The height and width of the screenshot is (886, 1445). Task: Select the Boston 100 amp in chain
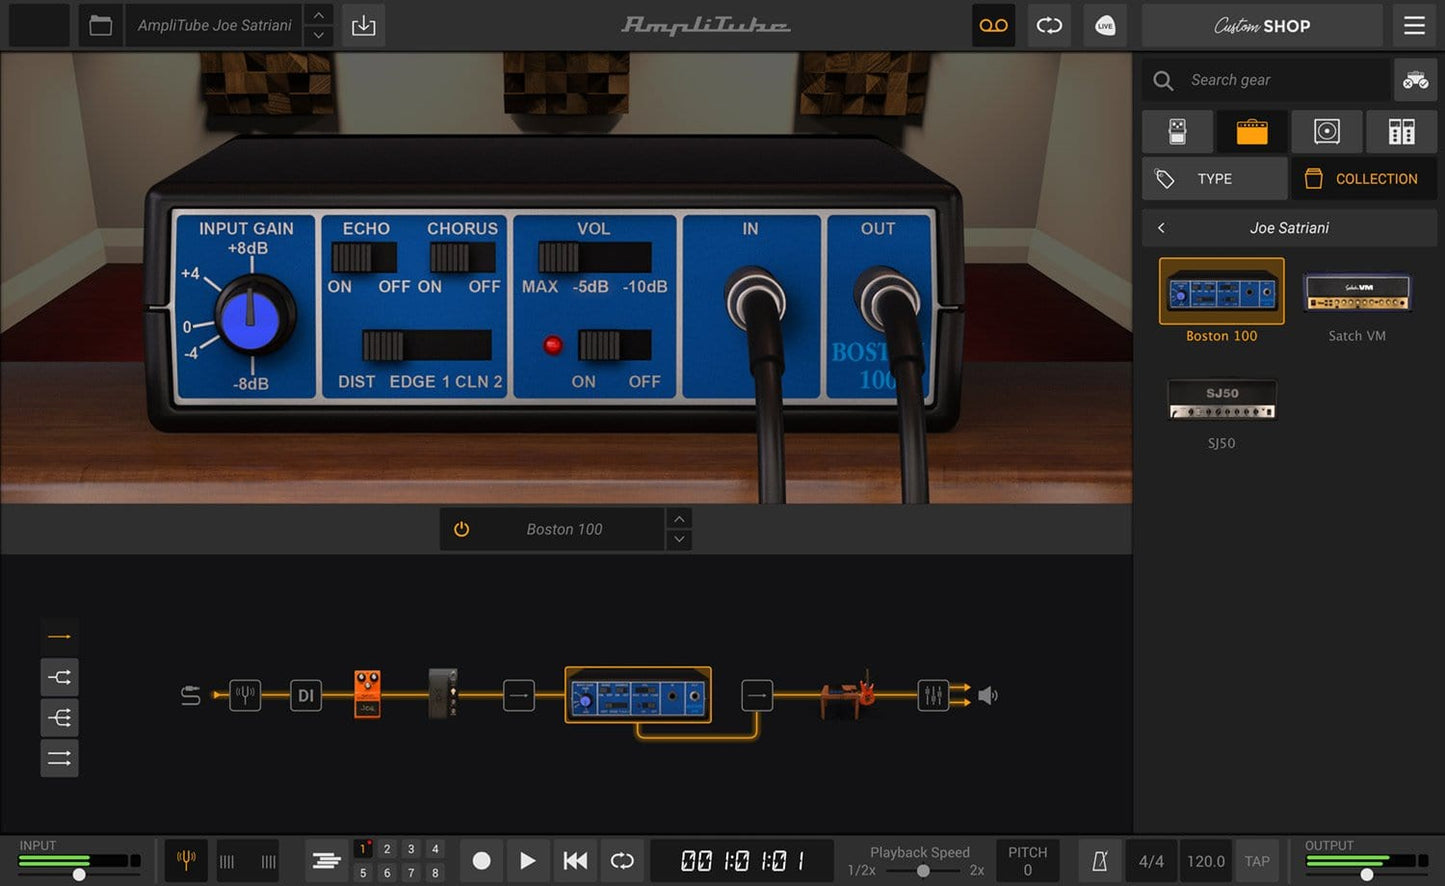638,695
